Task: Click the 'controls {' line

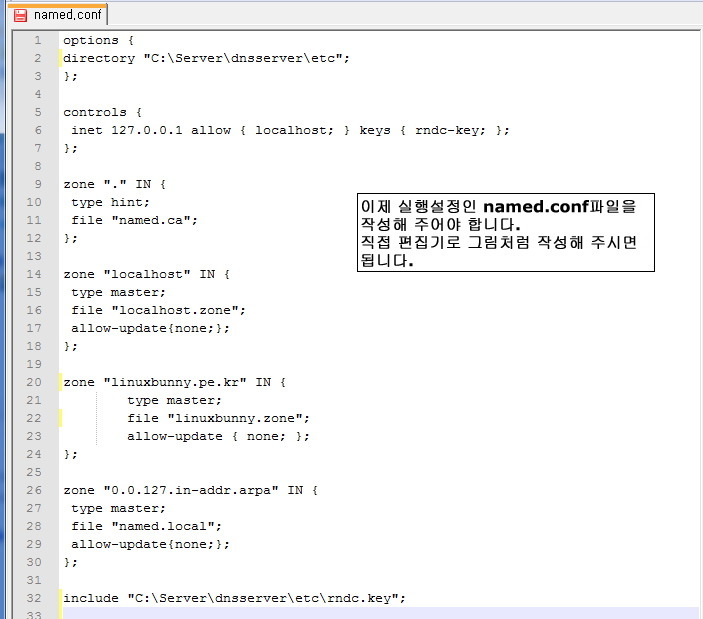Action: [x=102, y=112]
